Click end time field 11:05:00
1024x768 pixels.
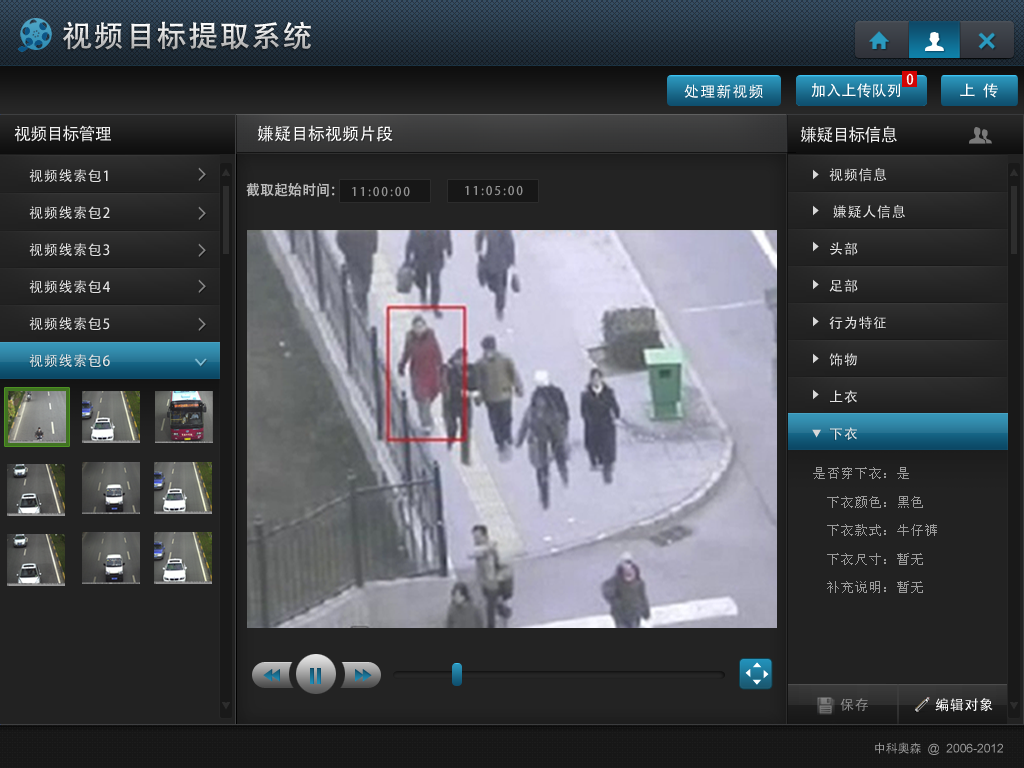[493, 191]
